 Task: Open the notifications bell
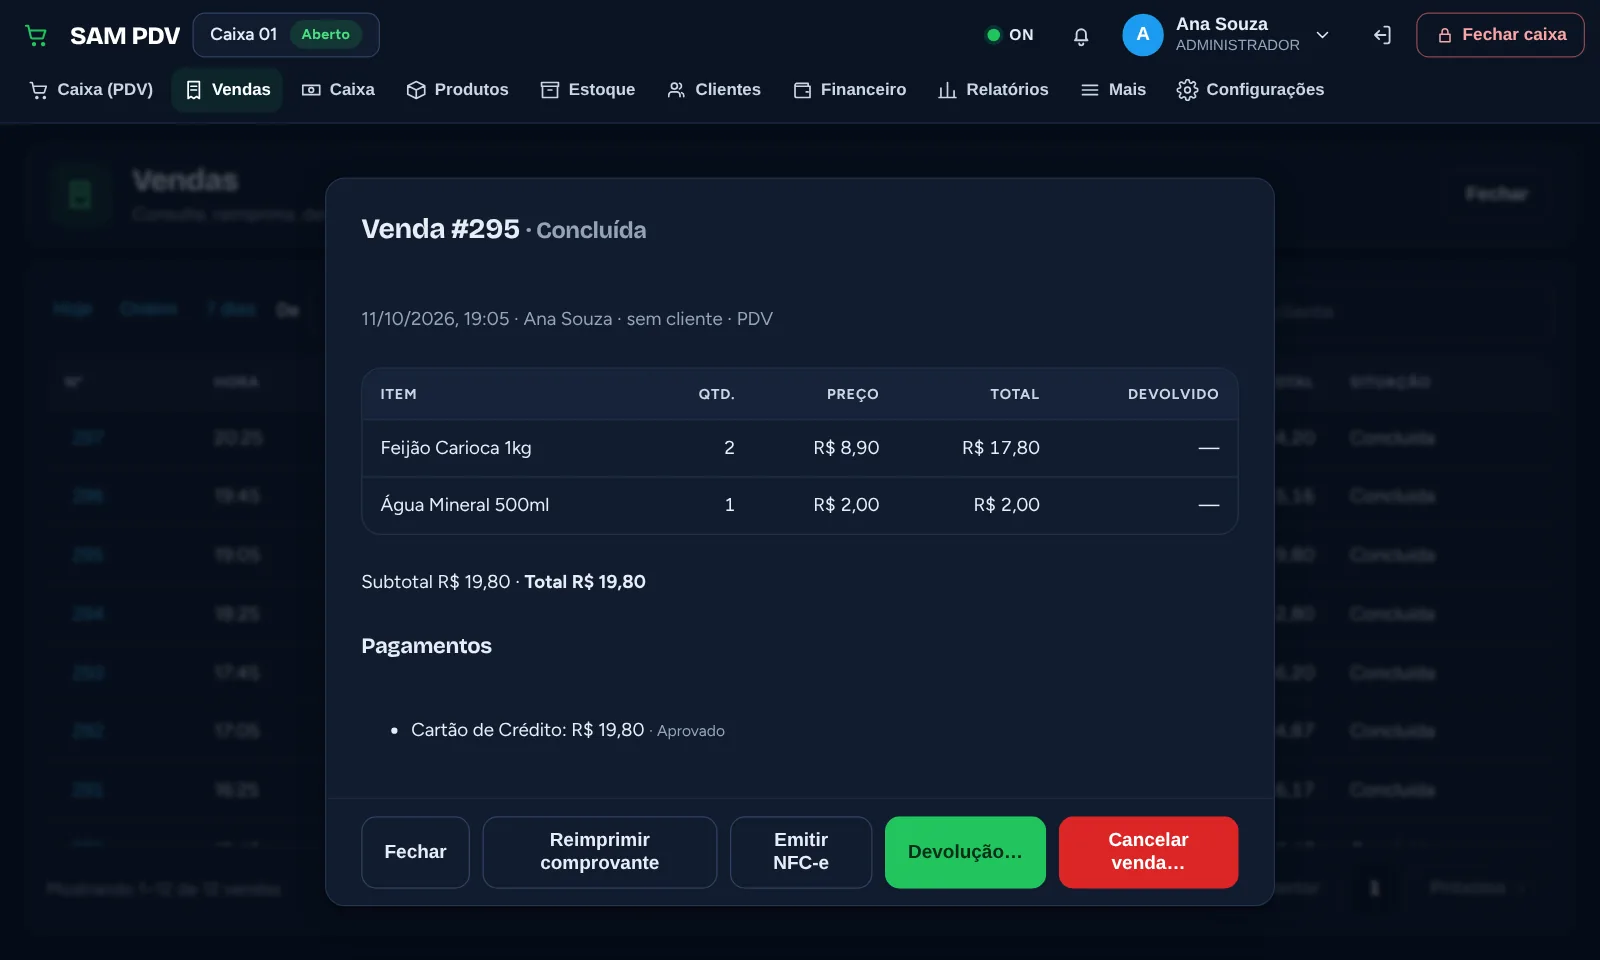(x=1081, y=36)
